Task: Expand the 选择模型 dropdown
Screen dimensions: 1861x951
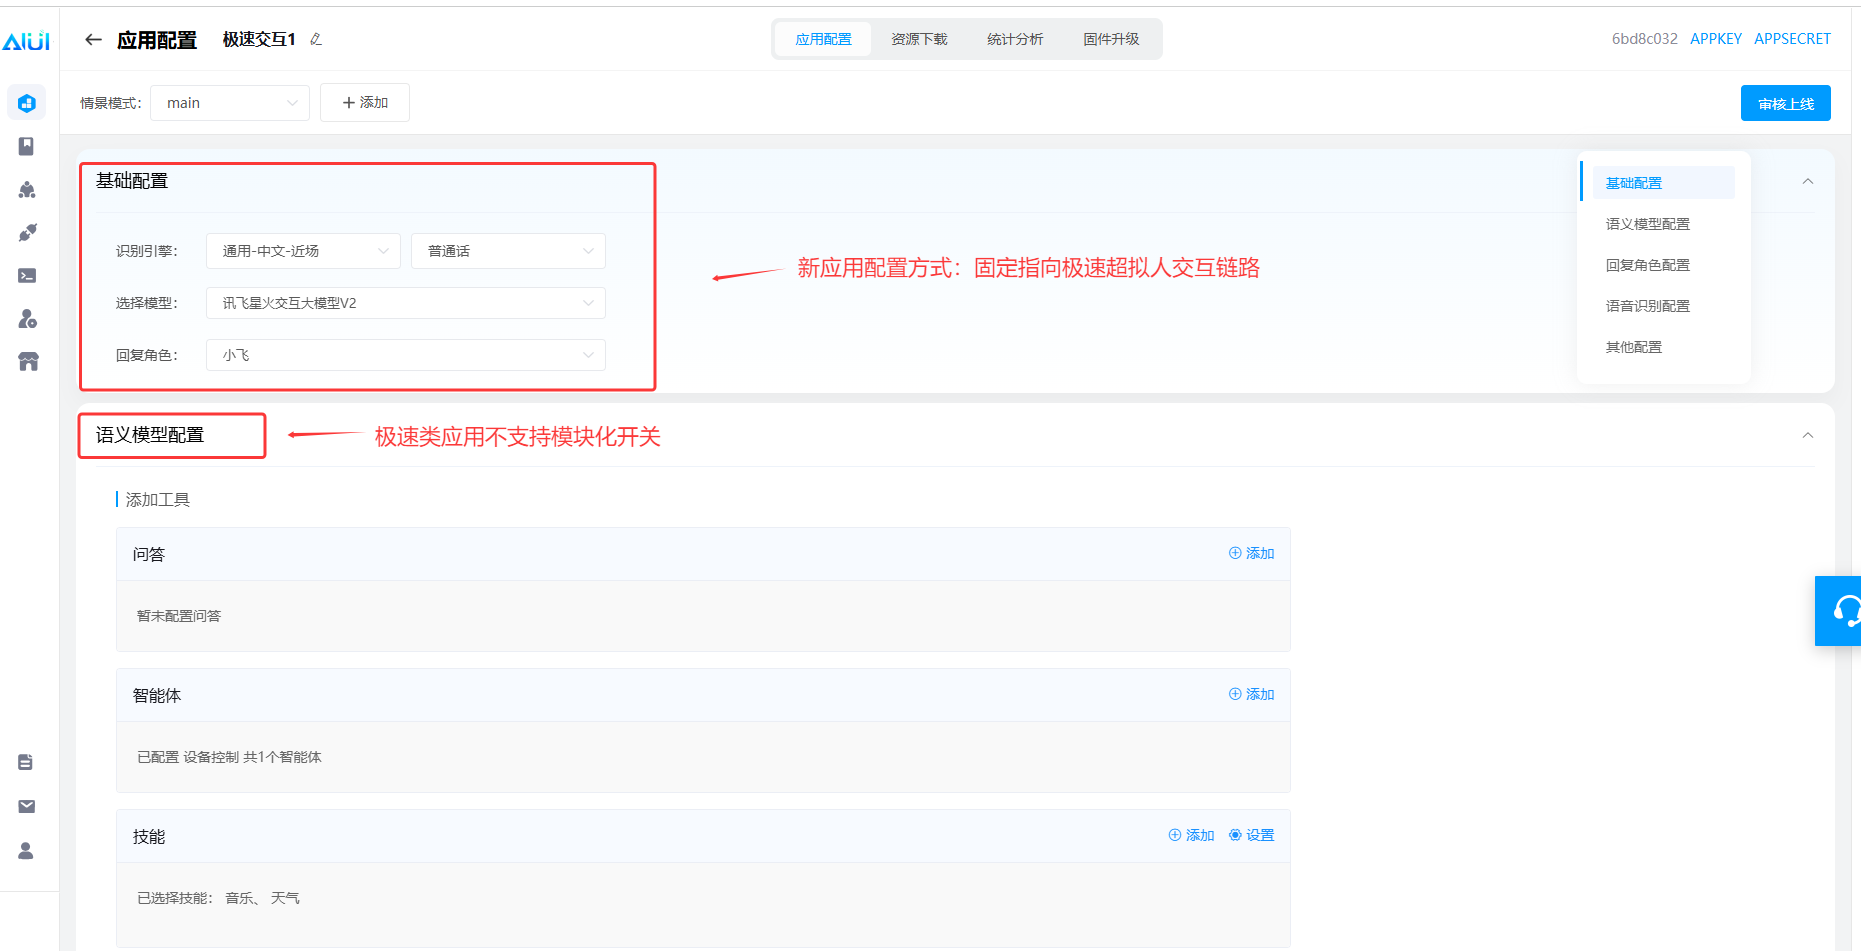Action: pos(405,303)
